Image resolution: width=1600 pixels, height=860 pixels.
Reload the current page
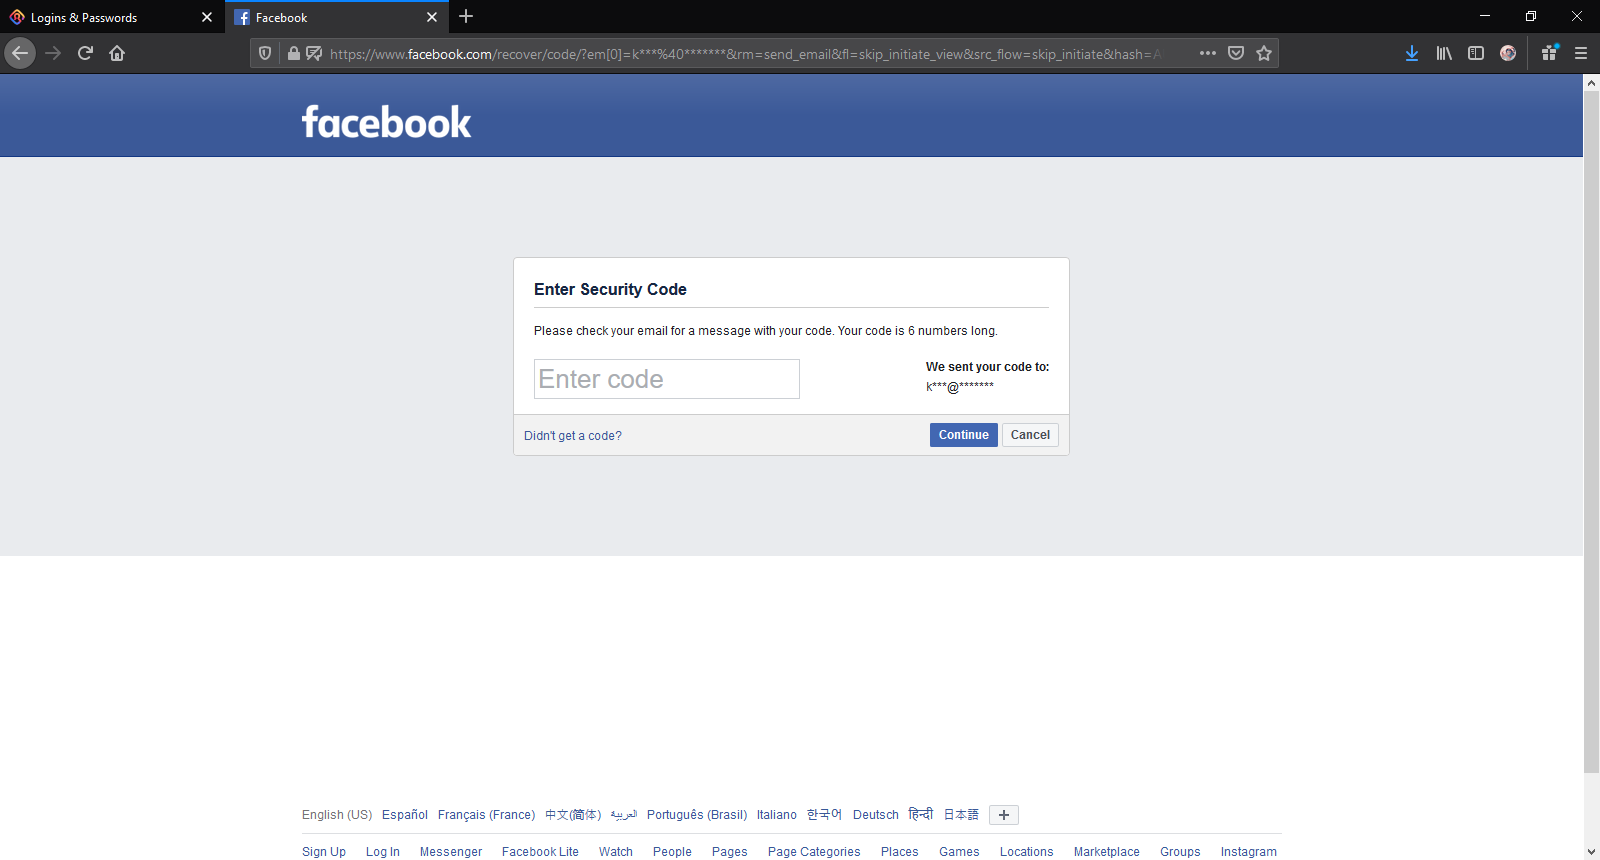pos(85,53)
